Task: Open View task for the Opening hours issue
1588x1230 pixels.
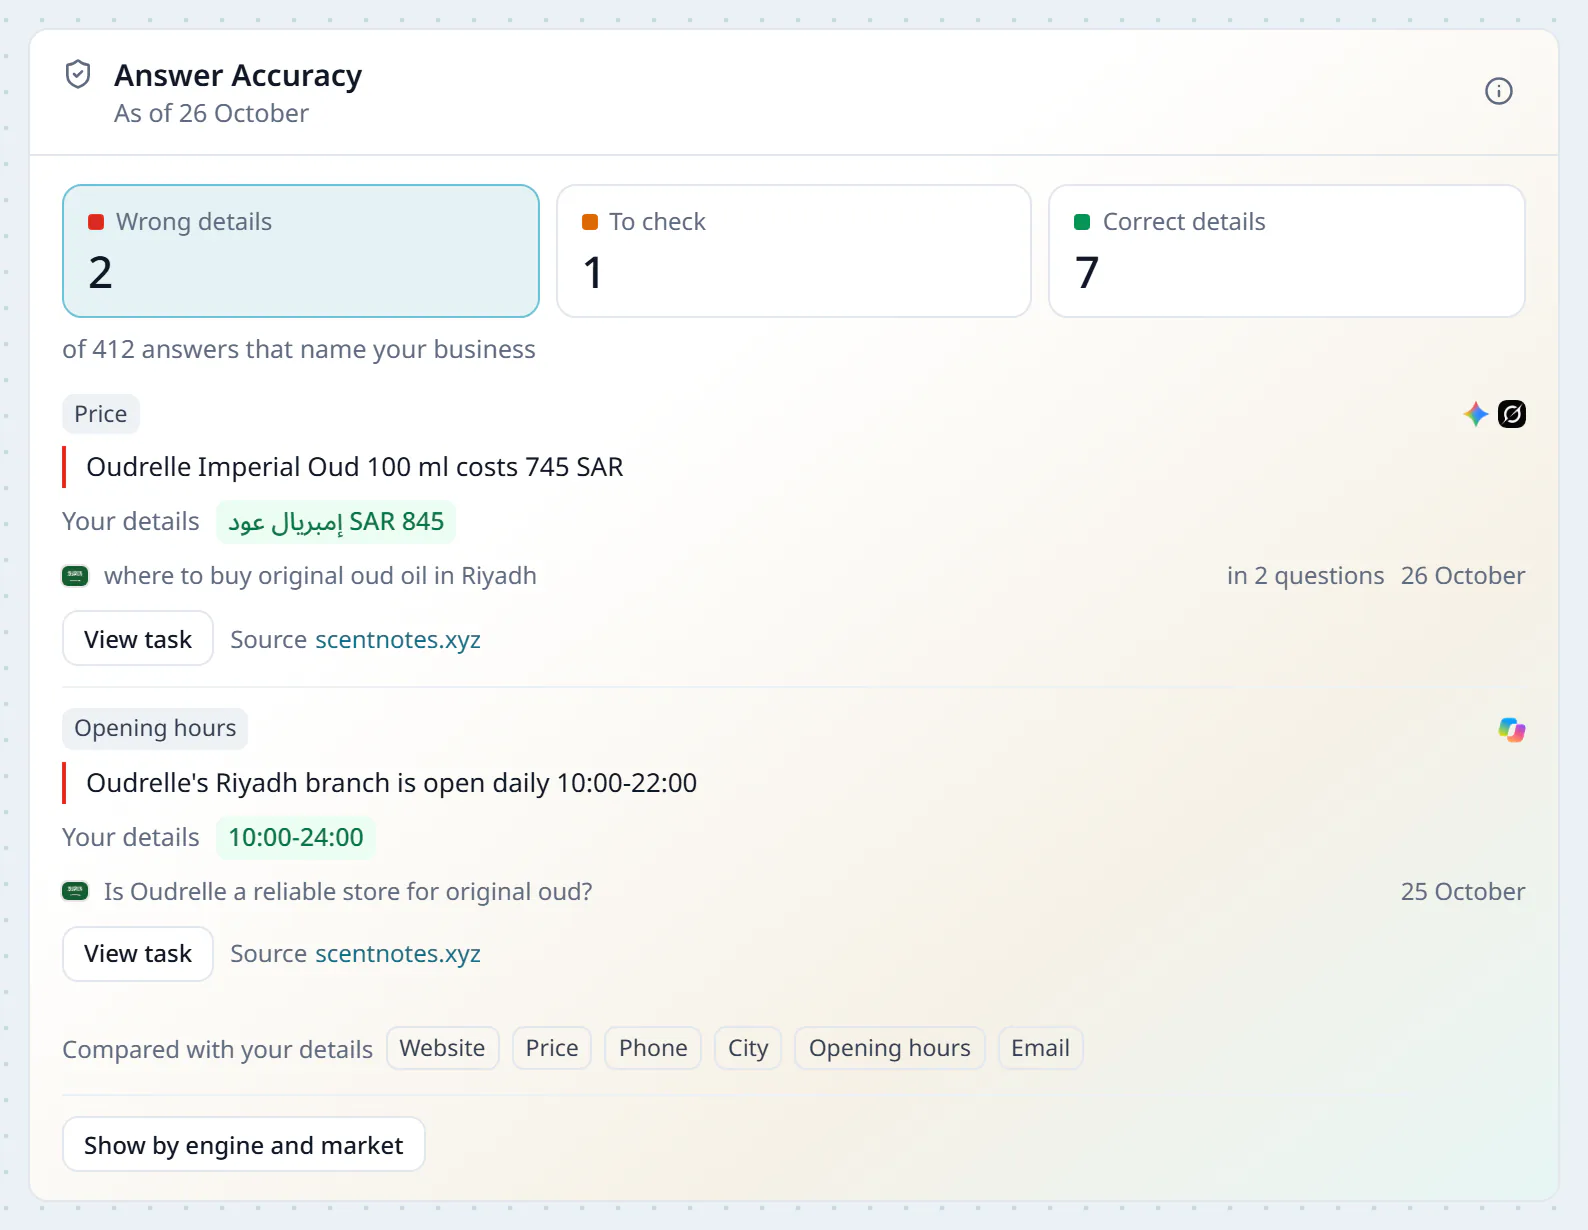Action: click(x=138, y=954)
